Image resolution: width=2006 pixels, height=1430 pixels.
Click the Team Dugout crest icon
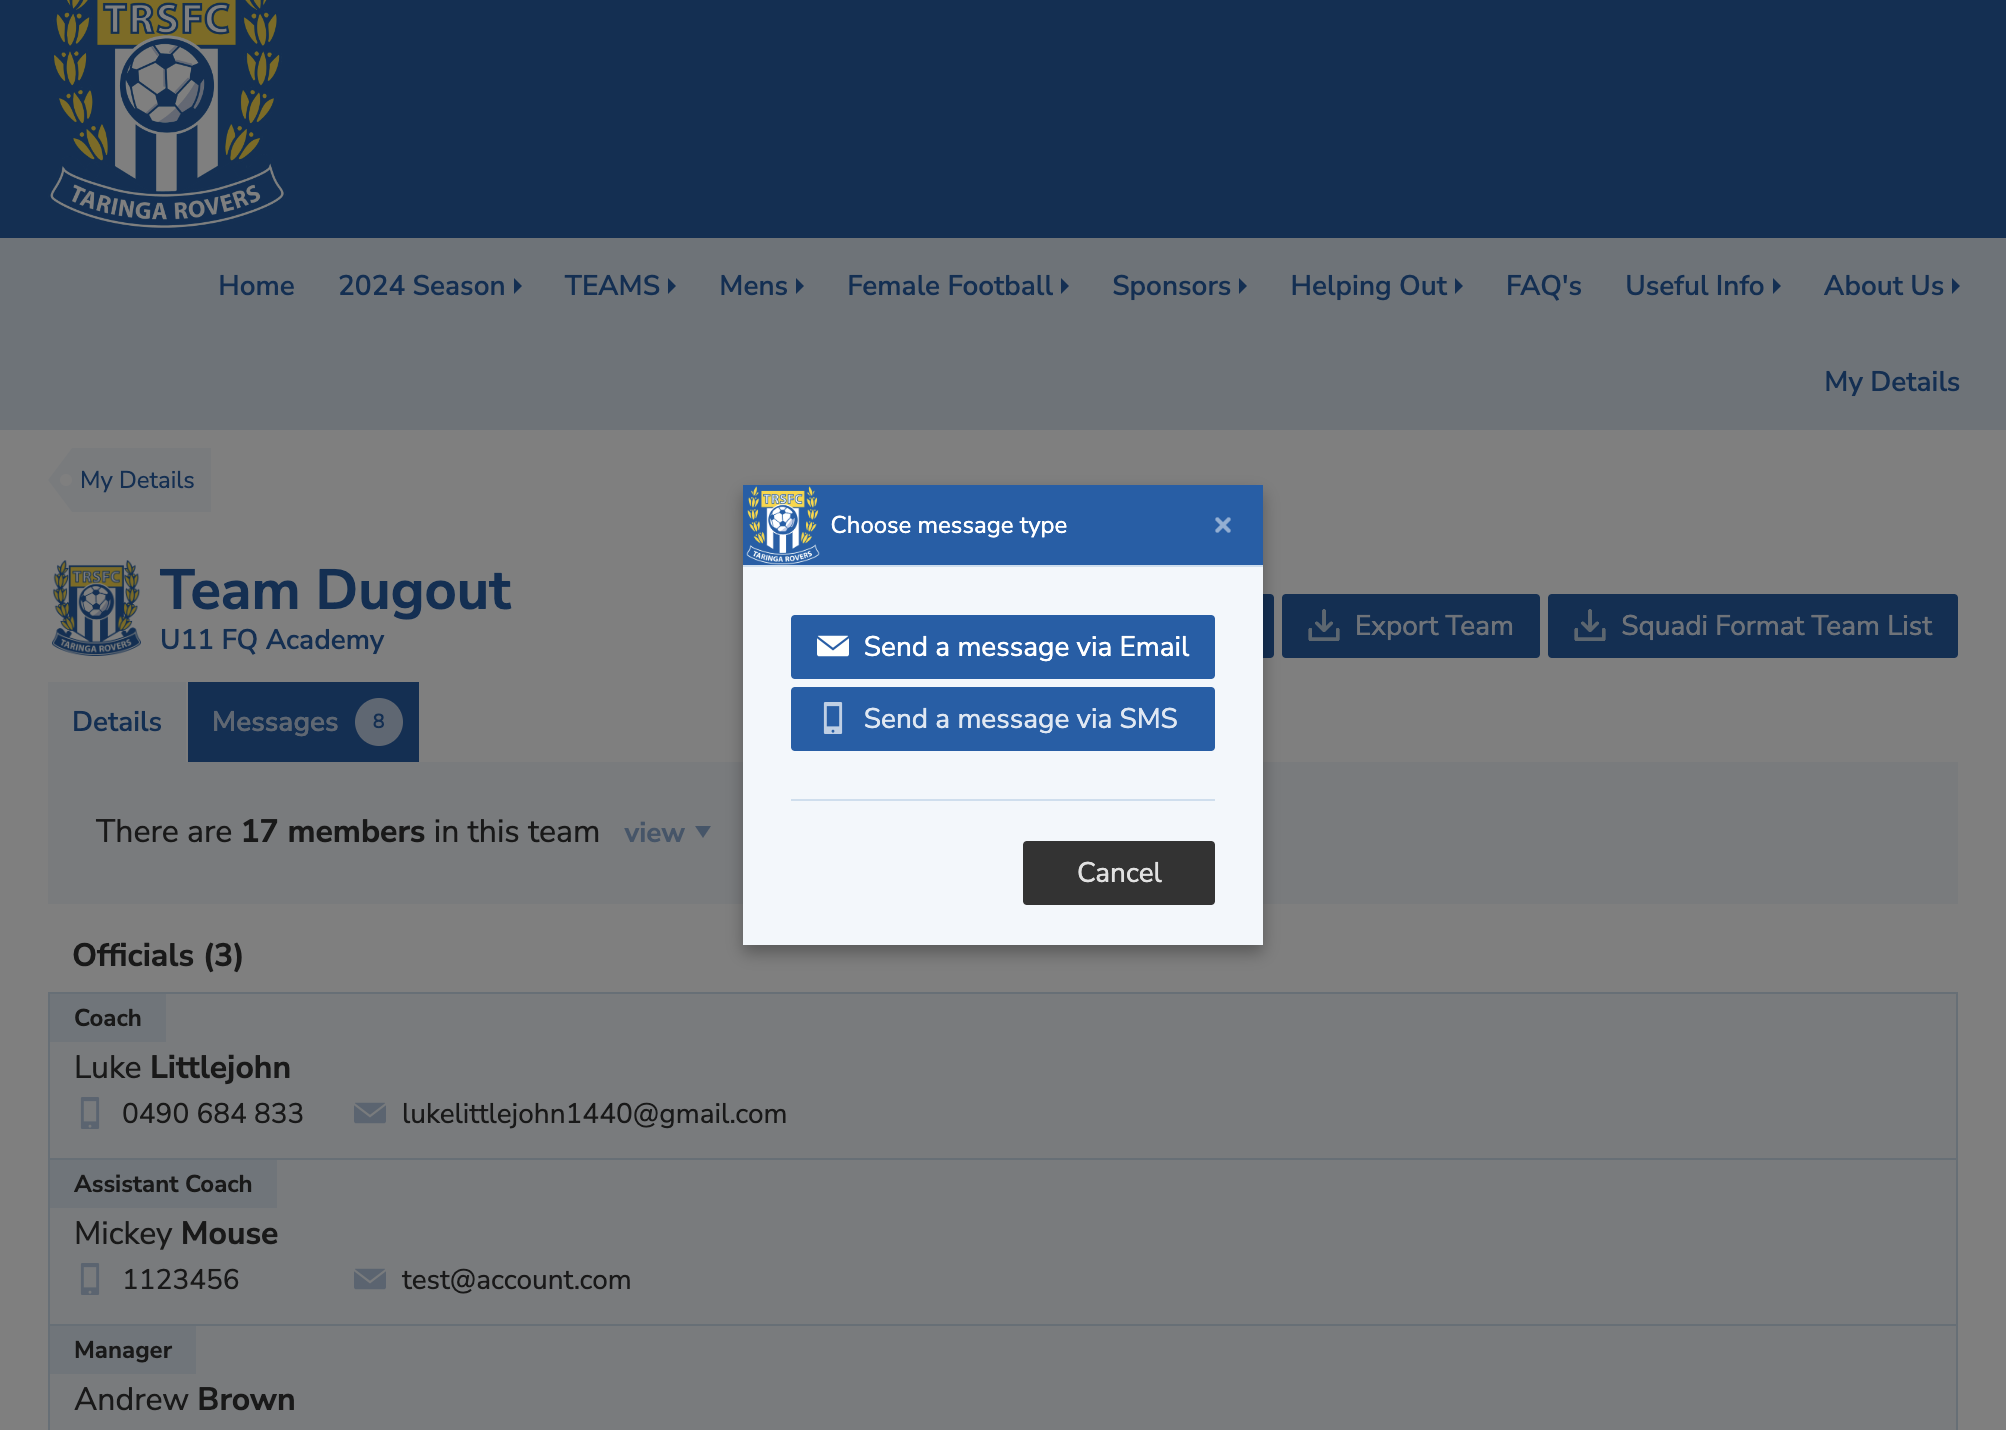[96, 608]
